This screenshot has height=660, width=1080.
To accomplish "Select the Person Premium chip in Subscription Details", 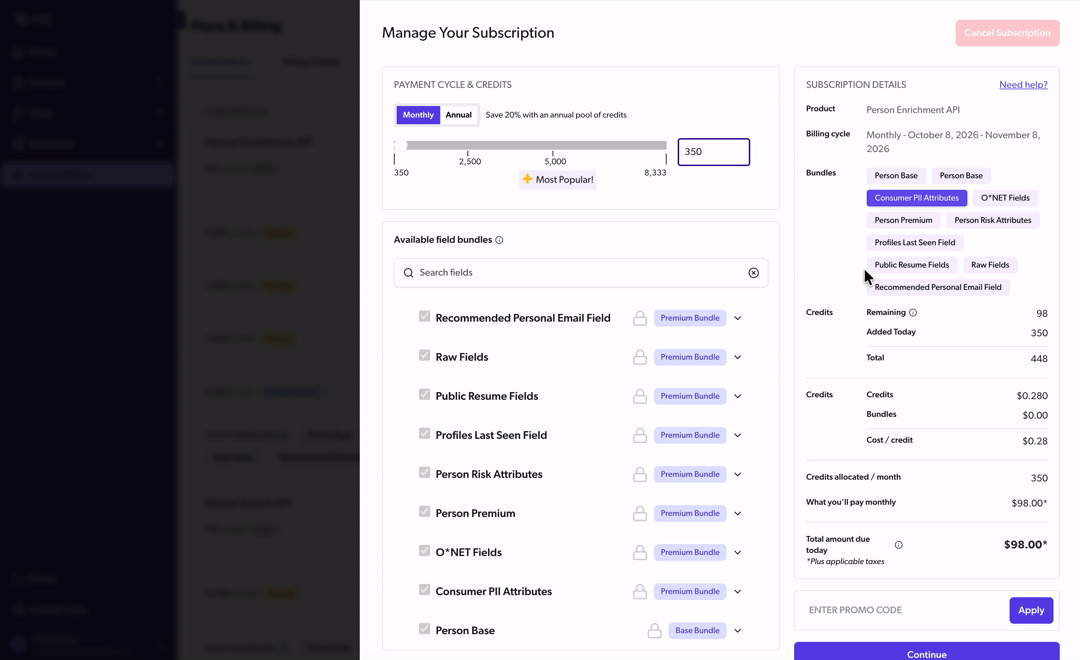I will [903, 220].
